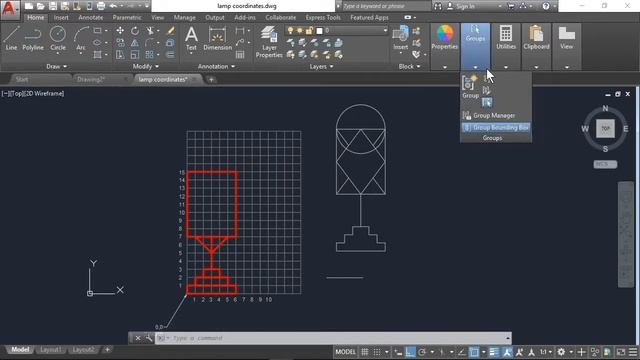Click the Table icon in Annotation panel
Viewport: 640px width, 360px height.
coord(240,55)
